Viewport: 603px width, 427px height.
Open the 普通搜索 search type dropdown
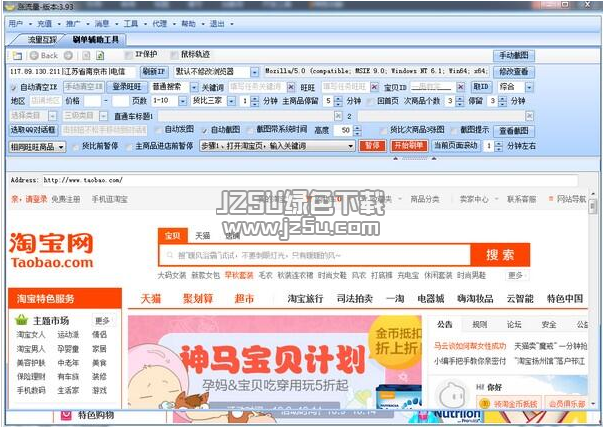[194, 87]
